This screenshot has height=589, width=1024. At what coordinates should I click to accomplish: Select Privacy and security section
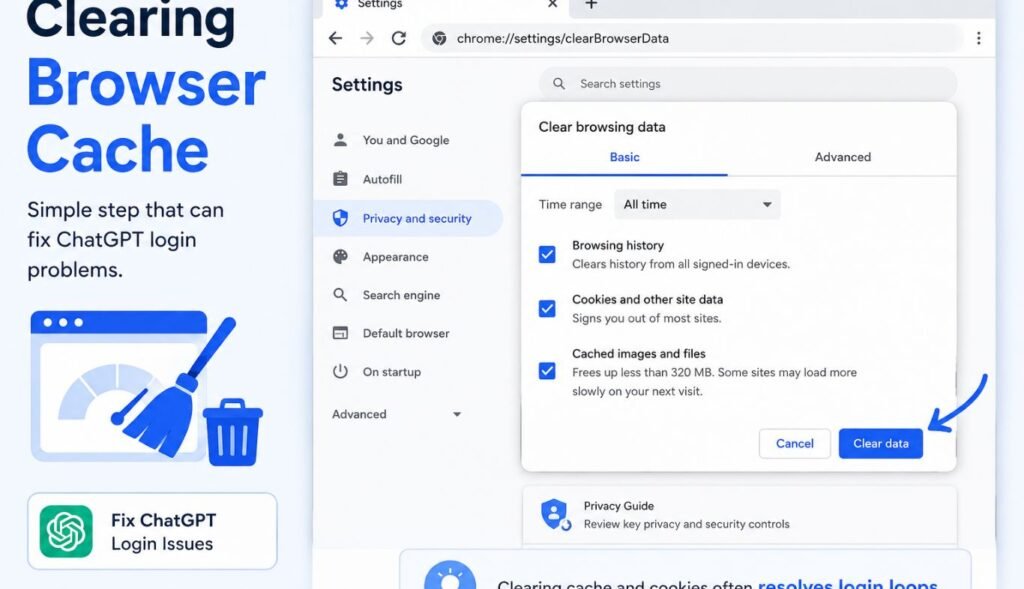(409, 218)
